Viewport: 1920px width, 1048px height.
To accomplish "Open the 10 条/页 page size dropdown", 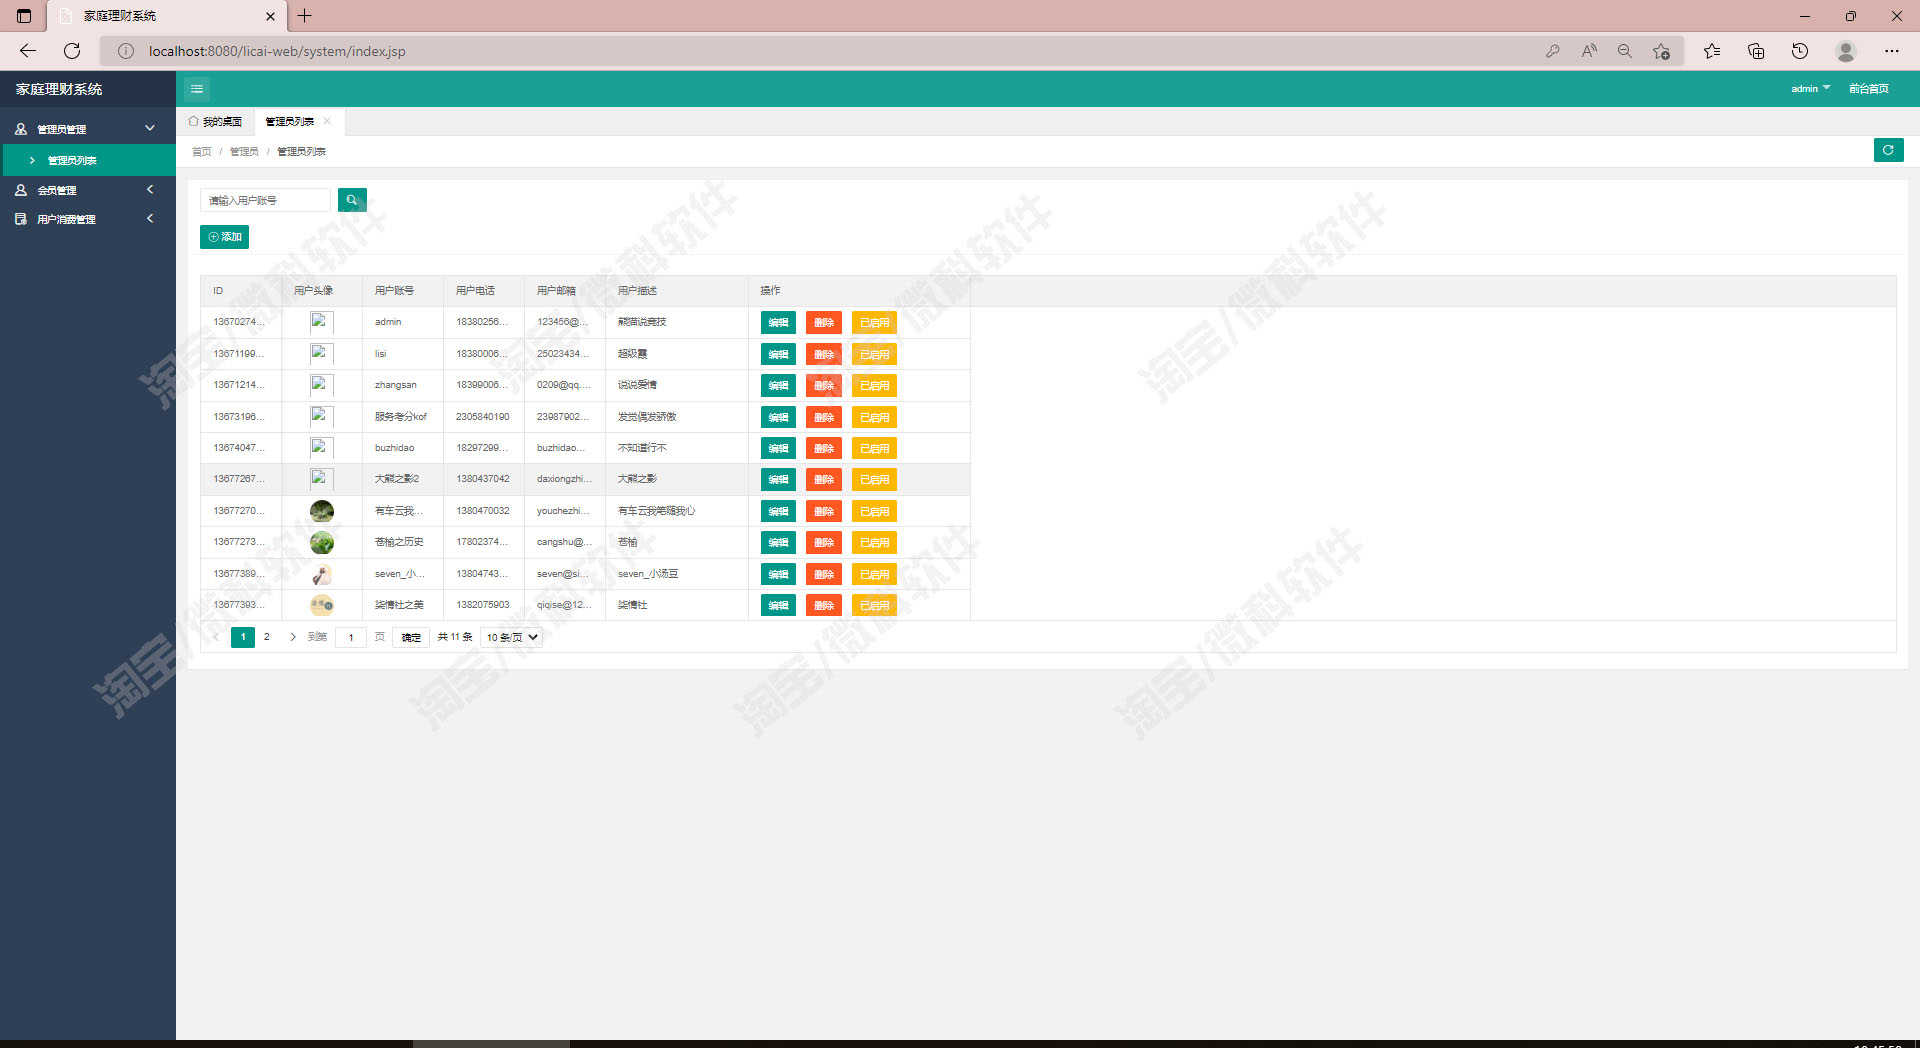I will pyautogui.click(x=512, y=637).
